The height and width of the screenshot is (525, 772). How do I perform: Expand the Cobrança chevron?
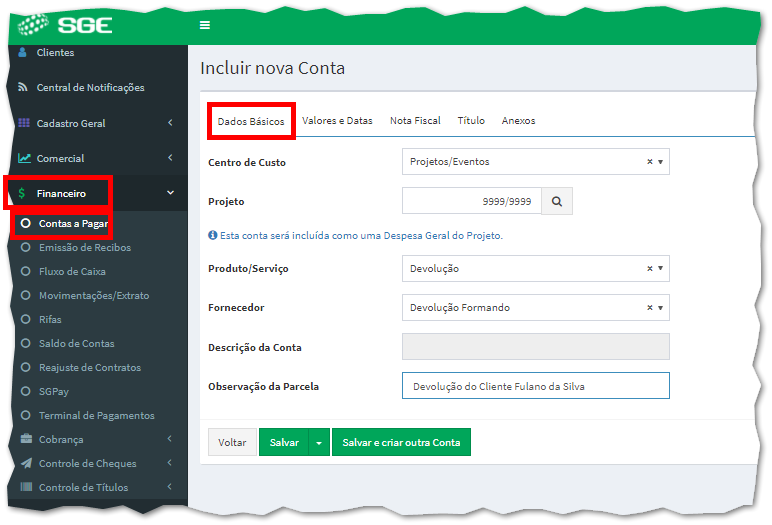pos(169,439)
